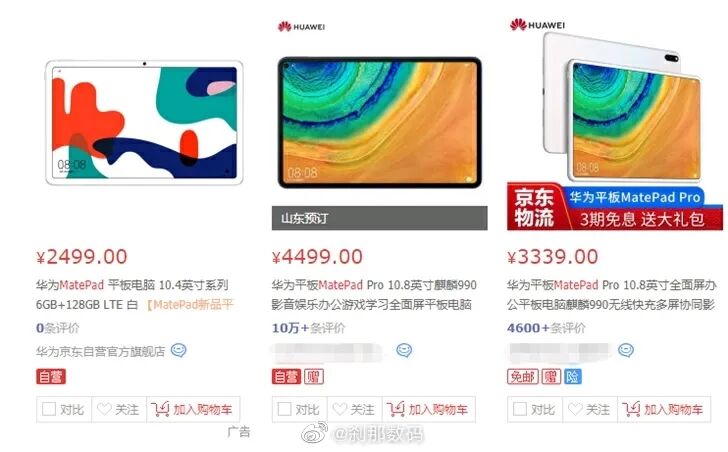This screenshot has width=728, height=452.
Task: Open chat icon beside 华为京东自营官方旗舰店
Action: 178,350
